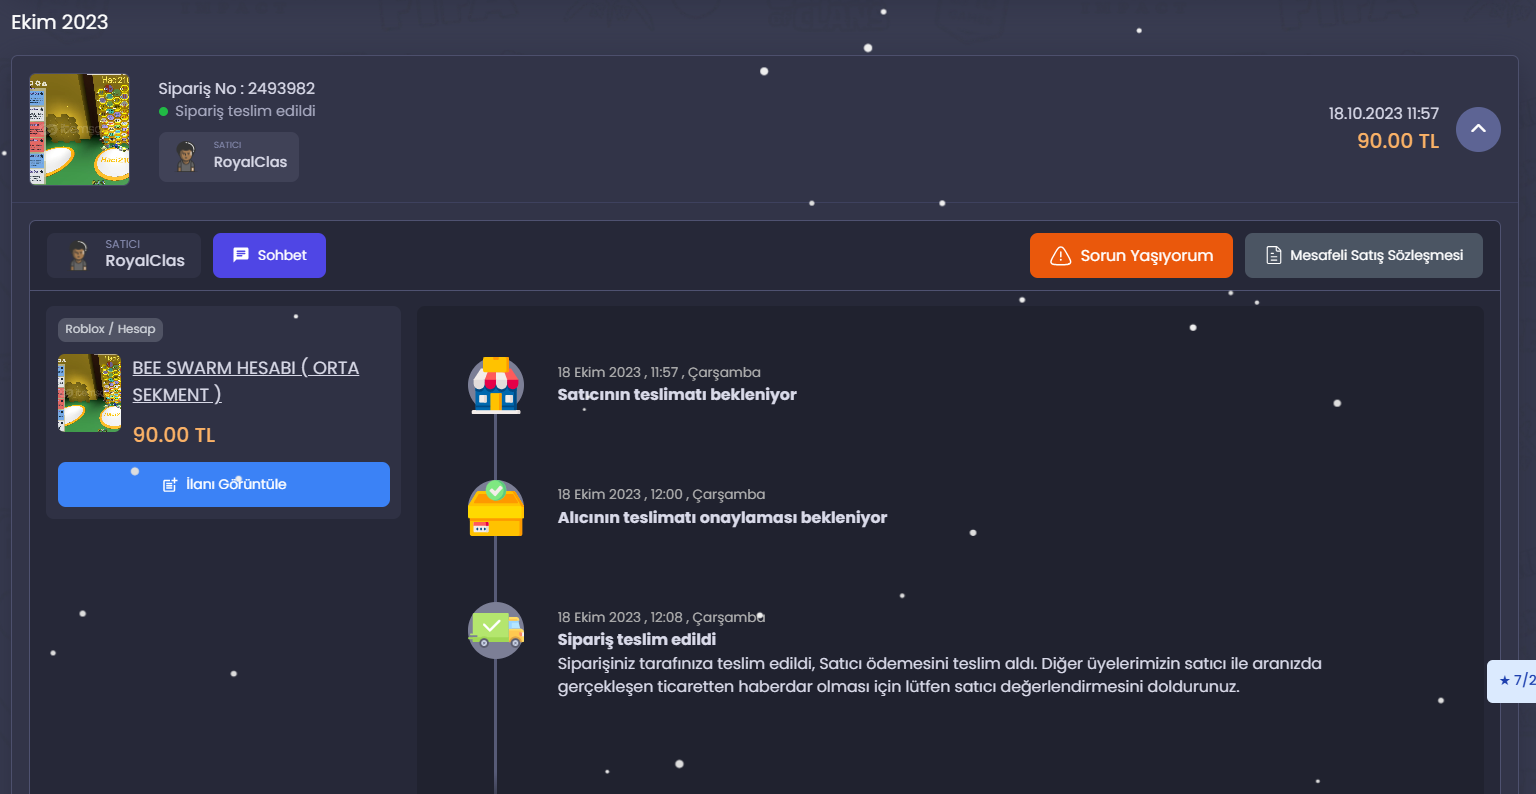Click the Roblox / Hesap category tag

pyautogui.click(x=110, y=329)
